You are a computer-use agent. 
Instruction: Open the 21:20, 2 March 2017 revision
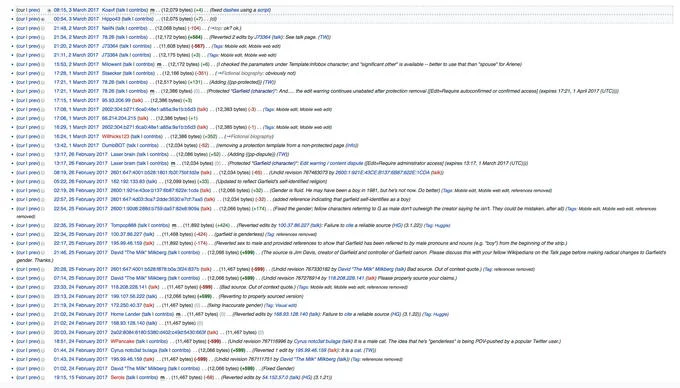coord(76,46)
